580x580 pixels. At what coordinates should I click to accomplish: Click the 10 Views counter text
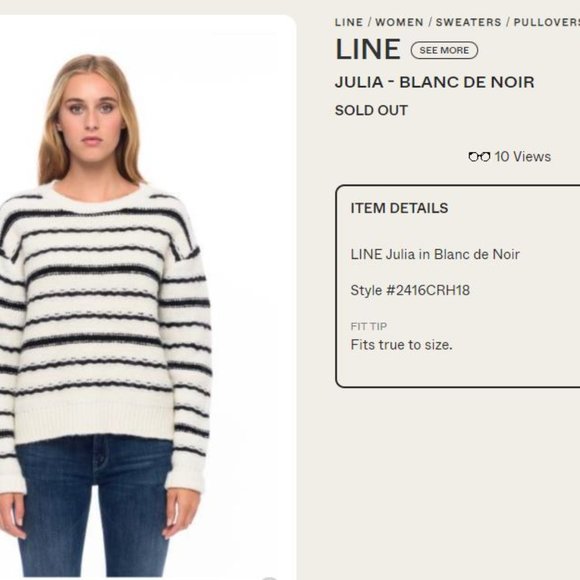click(522, 156)
